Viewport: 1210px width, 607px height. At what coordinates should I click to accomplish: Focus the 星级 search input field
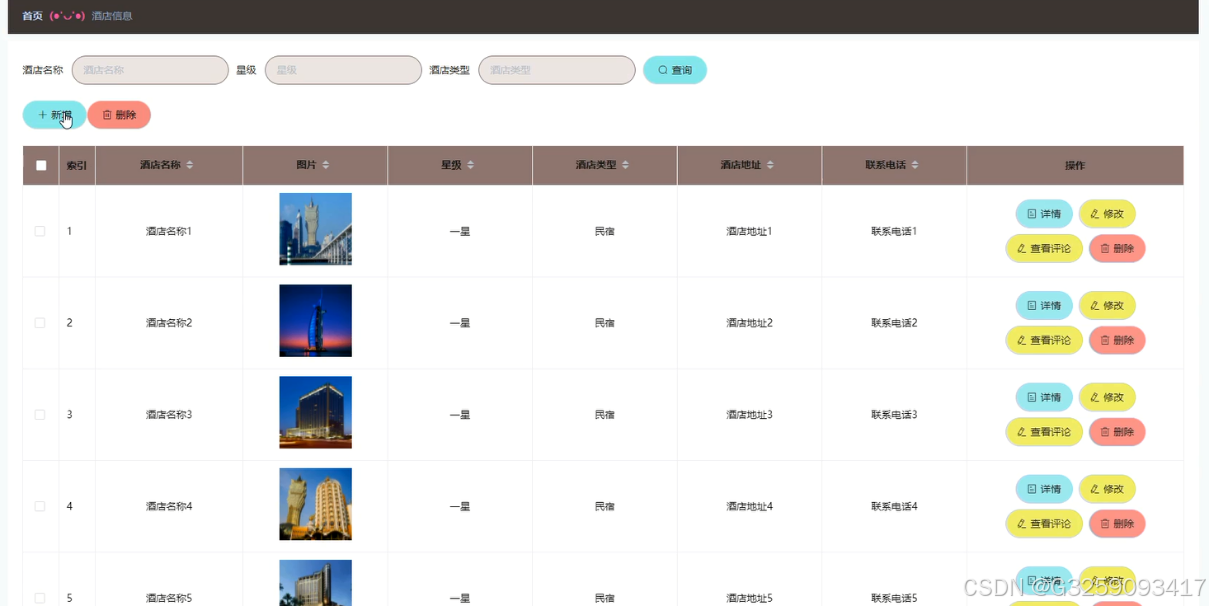343,70
